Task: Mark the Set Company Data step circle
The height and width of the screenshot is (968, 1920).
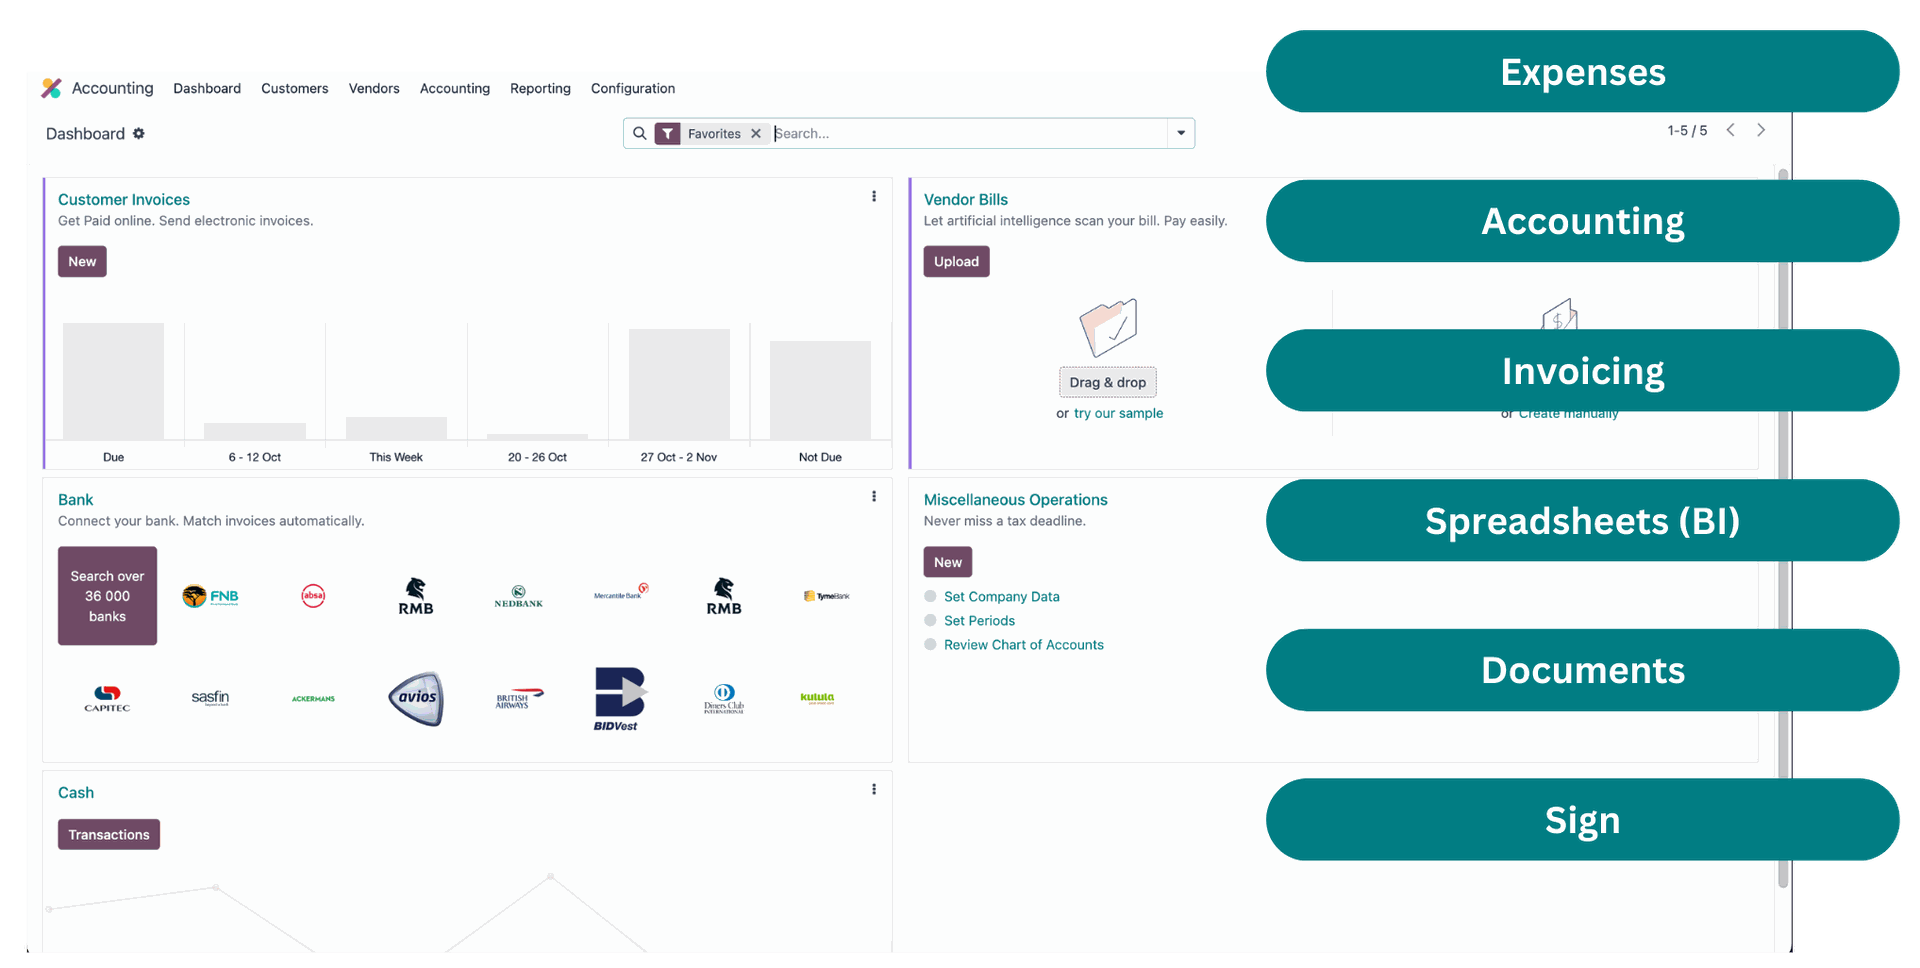Action: click(930, 596)
